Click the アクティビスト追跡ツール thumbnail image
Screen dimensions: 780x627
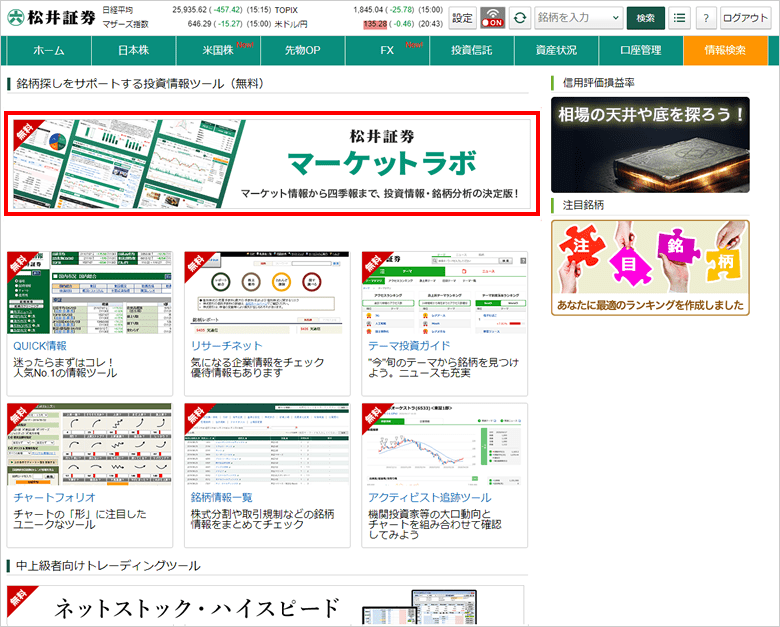444,444
